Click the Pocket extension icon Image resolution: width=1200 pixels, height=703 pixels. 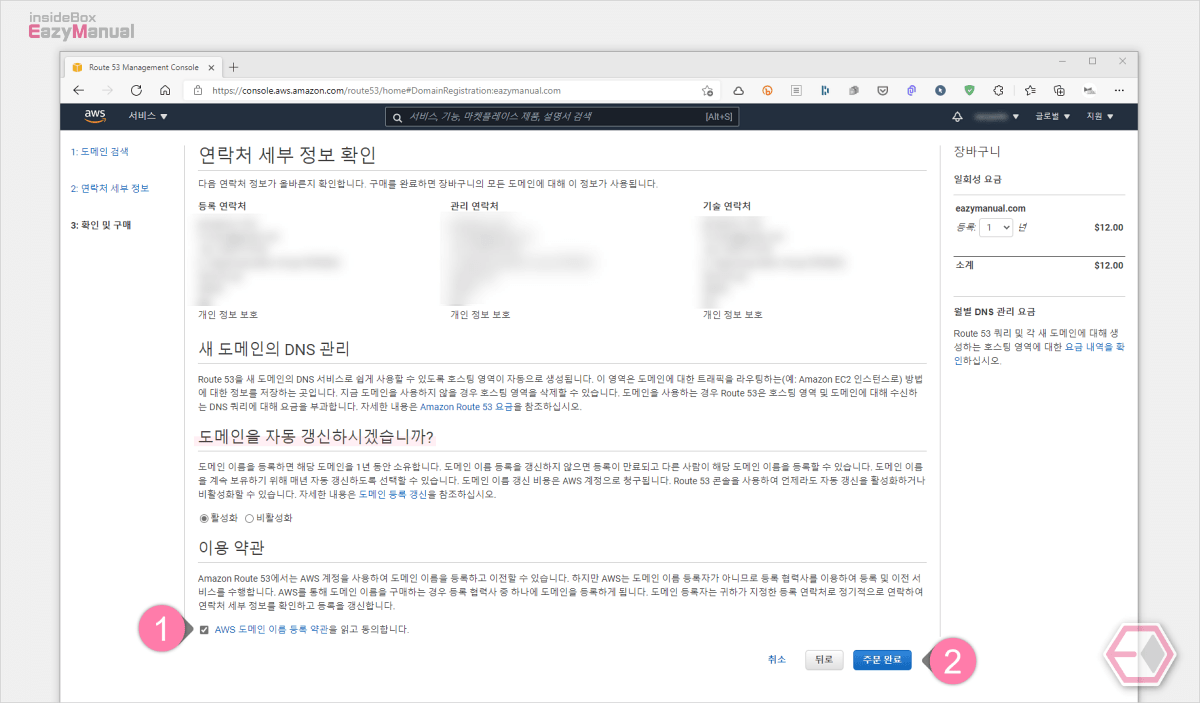tap(883, 90)
